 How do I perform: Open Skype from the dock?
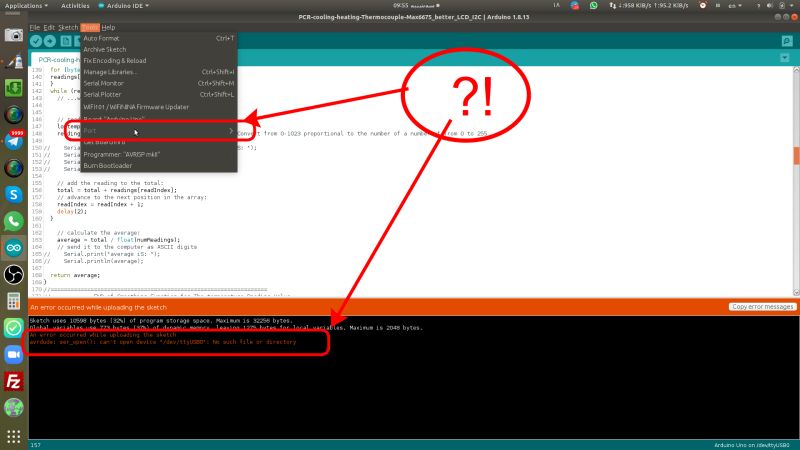pyautogui.click(x=14, y=194)
